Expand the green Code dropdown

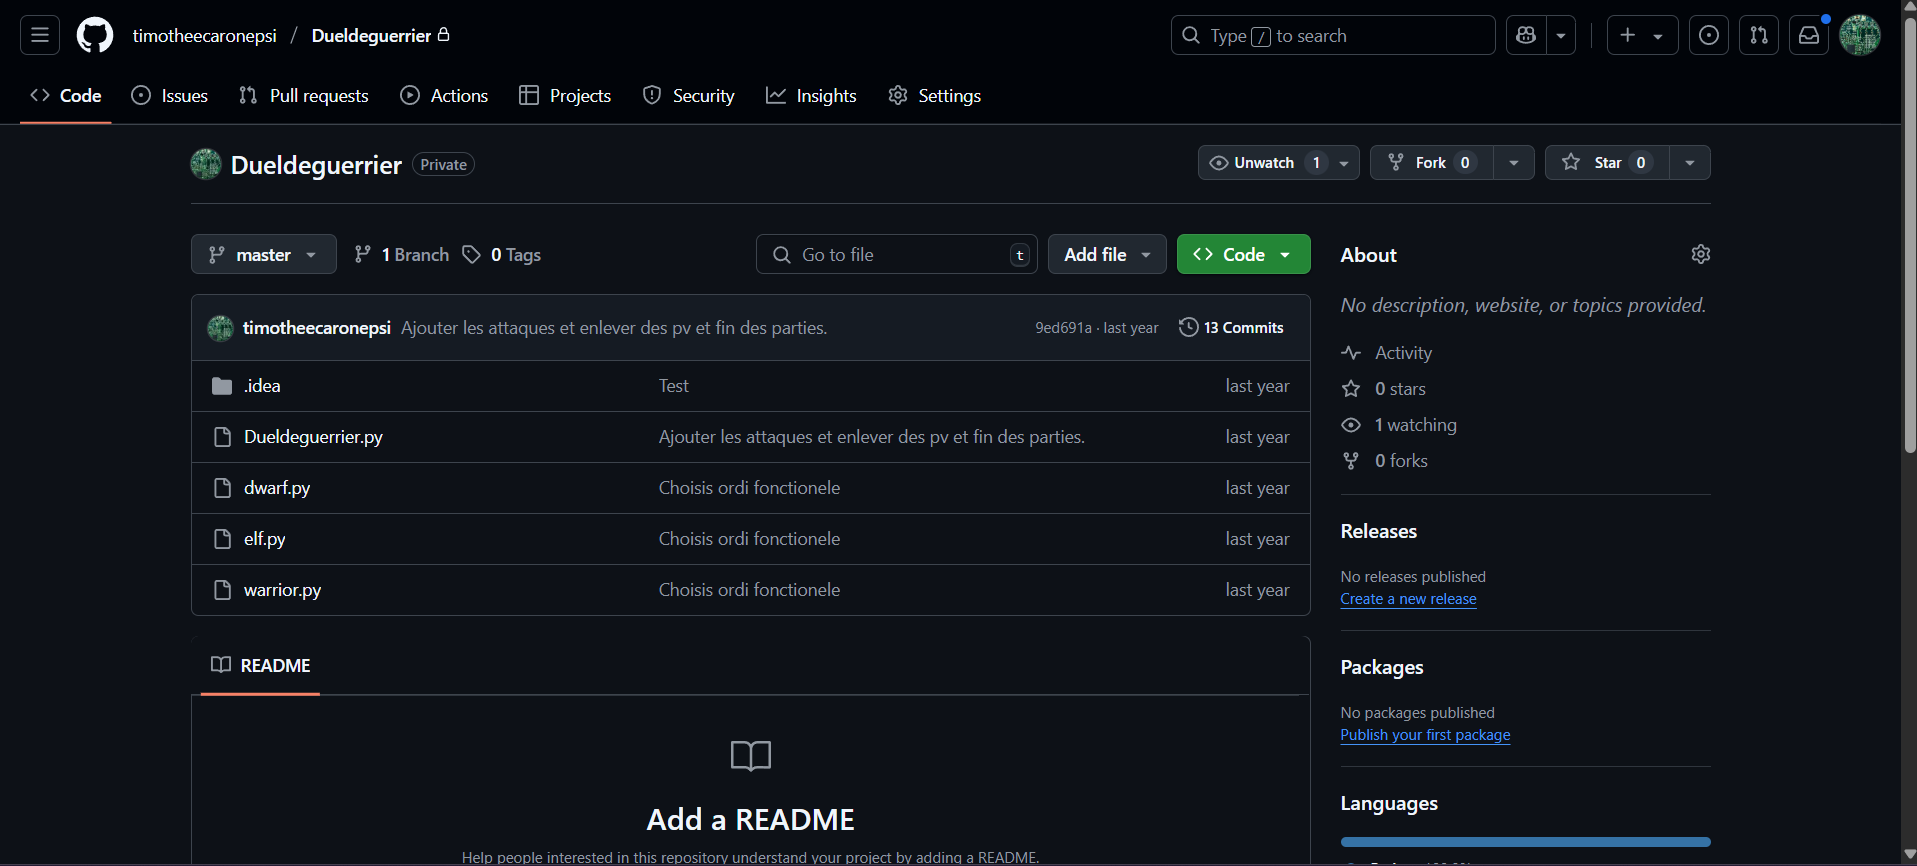tap(1243, 255)
